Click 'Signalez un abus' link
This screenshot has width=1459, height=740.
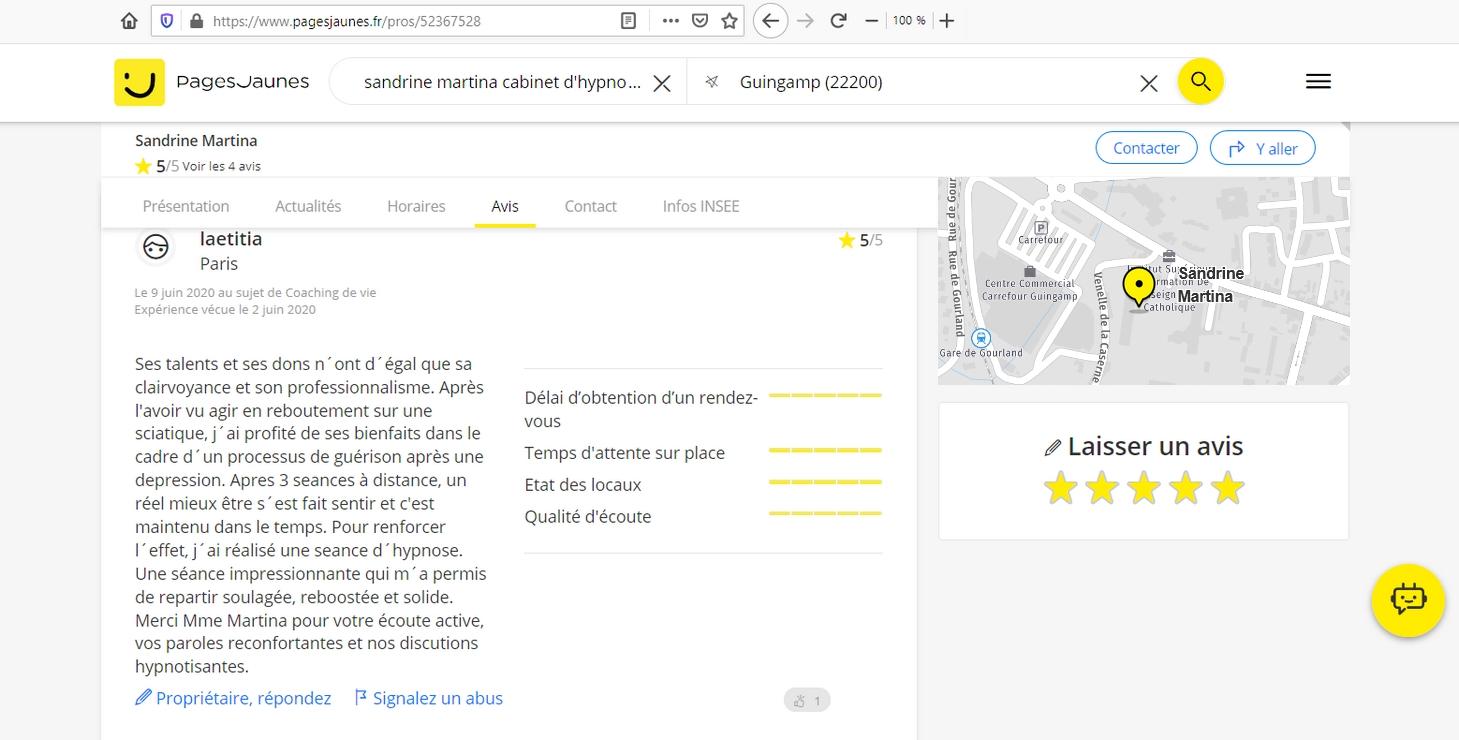(429, 698)
